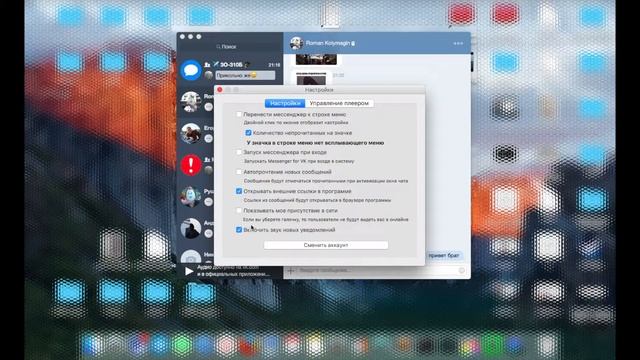Open the top image thumbnail in the conversation
Screen dimensions: 640x360
[x=316, y=59]
